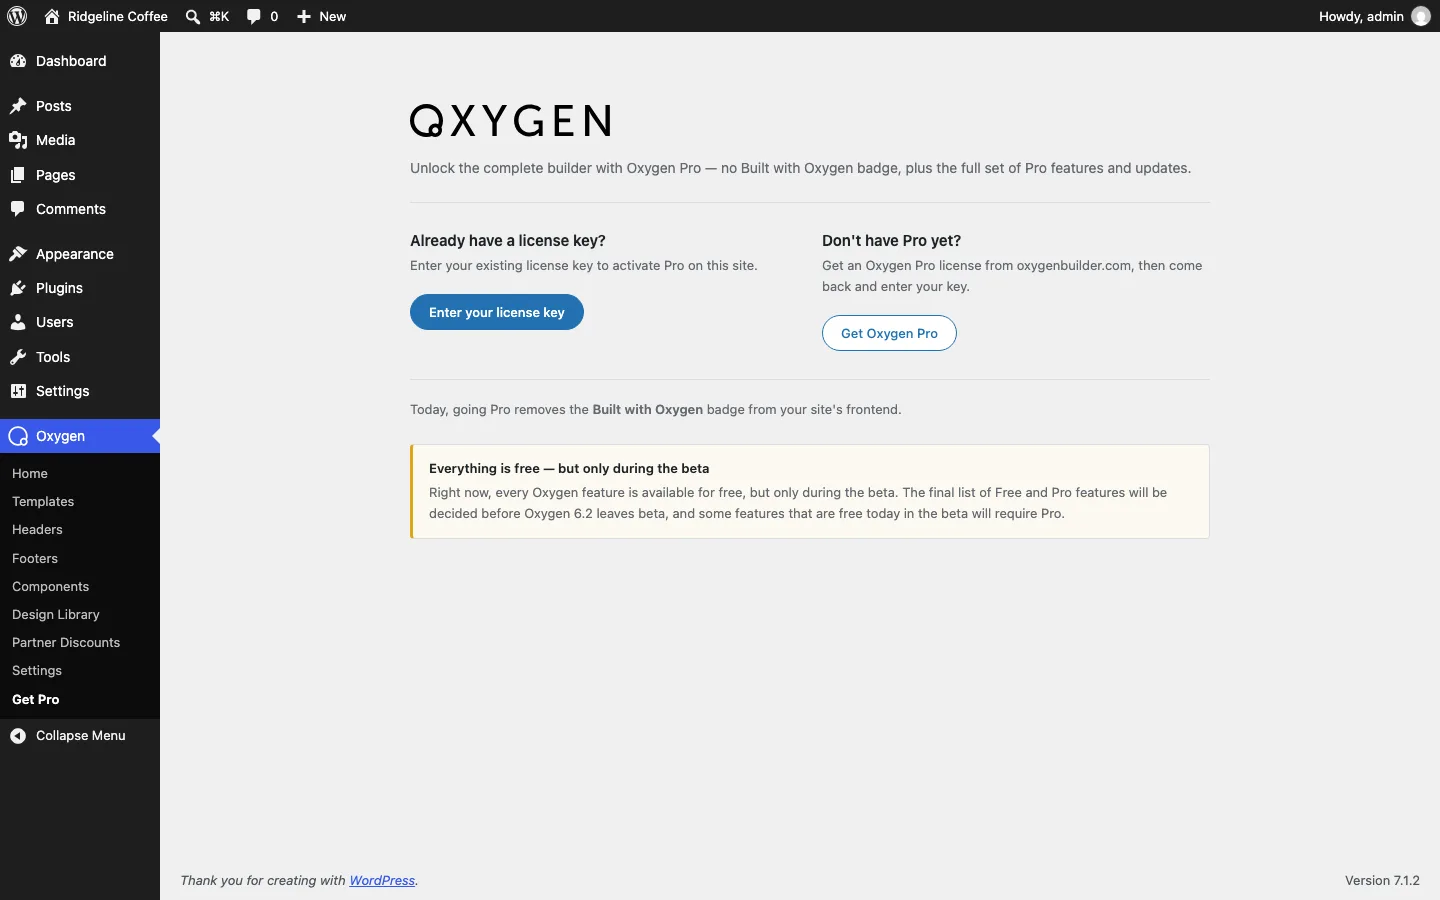1440x900 pixels.
Task: Click the Posts pushpin icon
Action: pos(18,106)
